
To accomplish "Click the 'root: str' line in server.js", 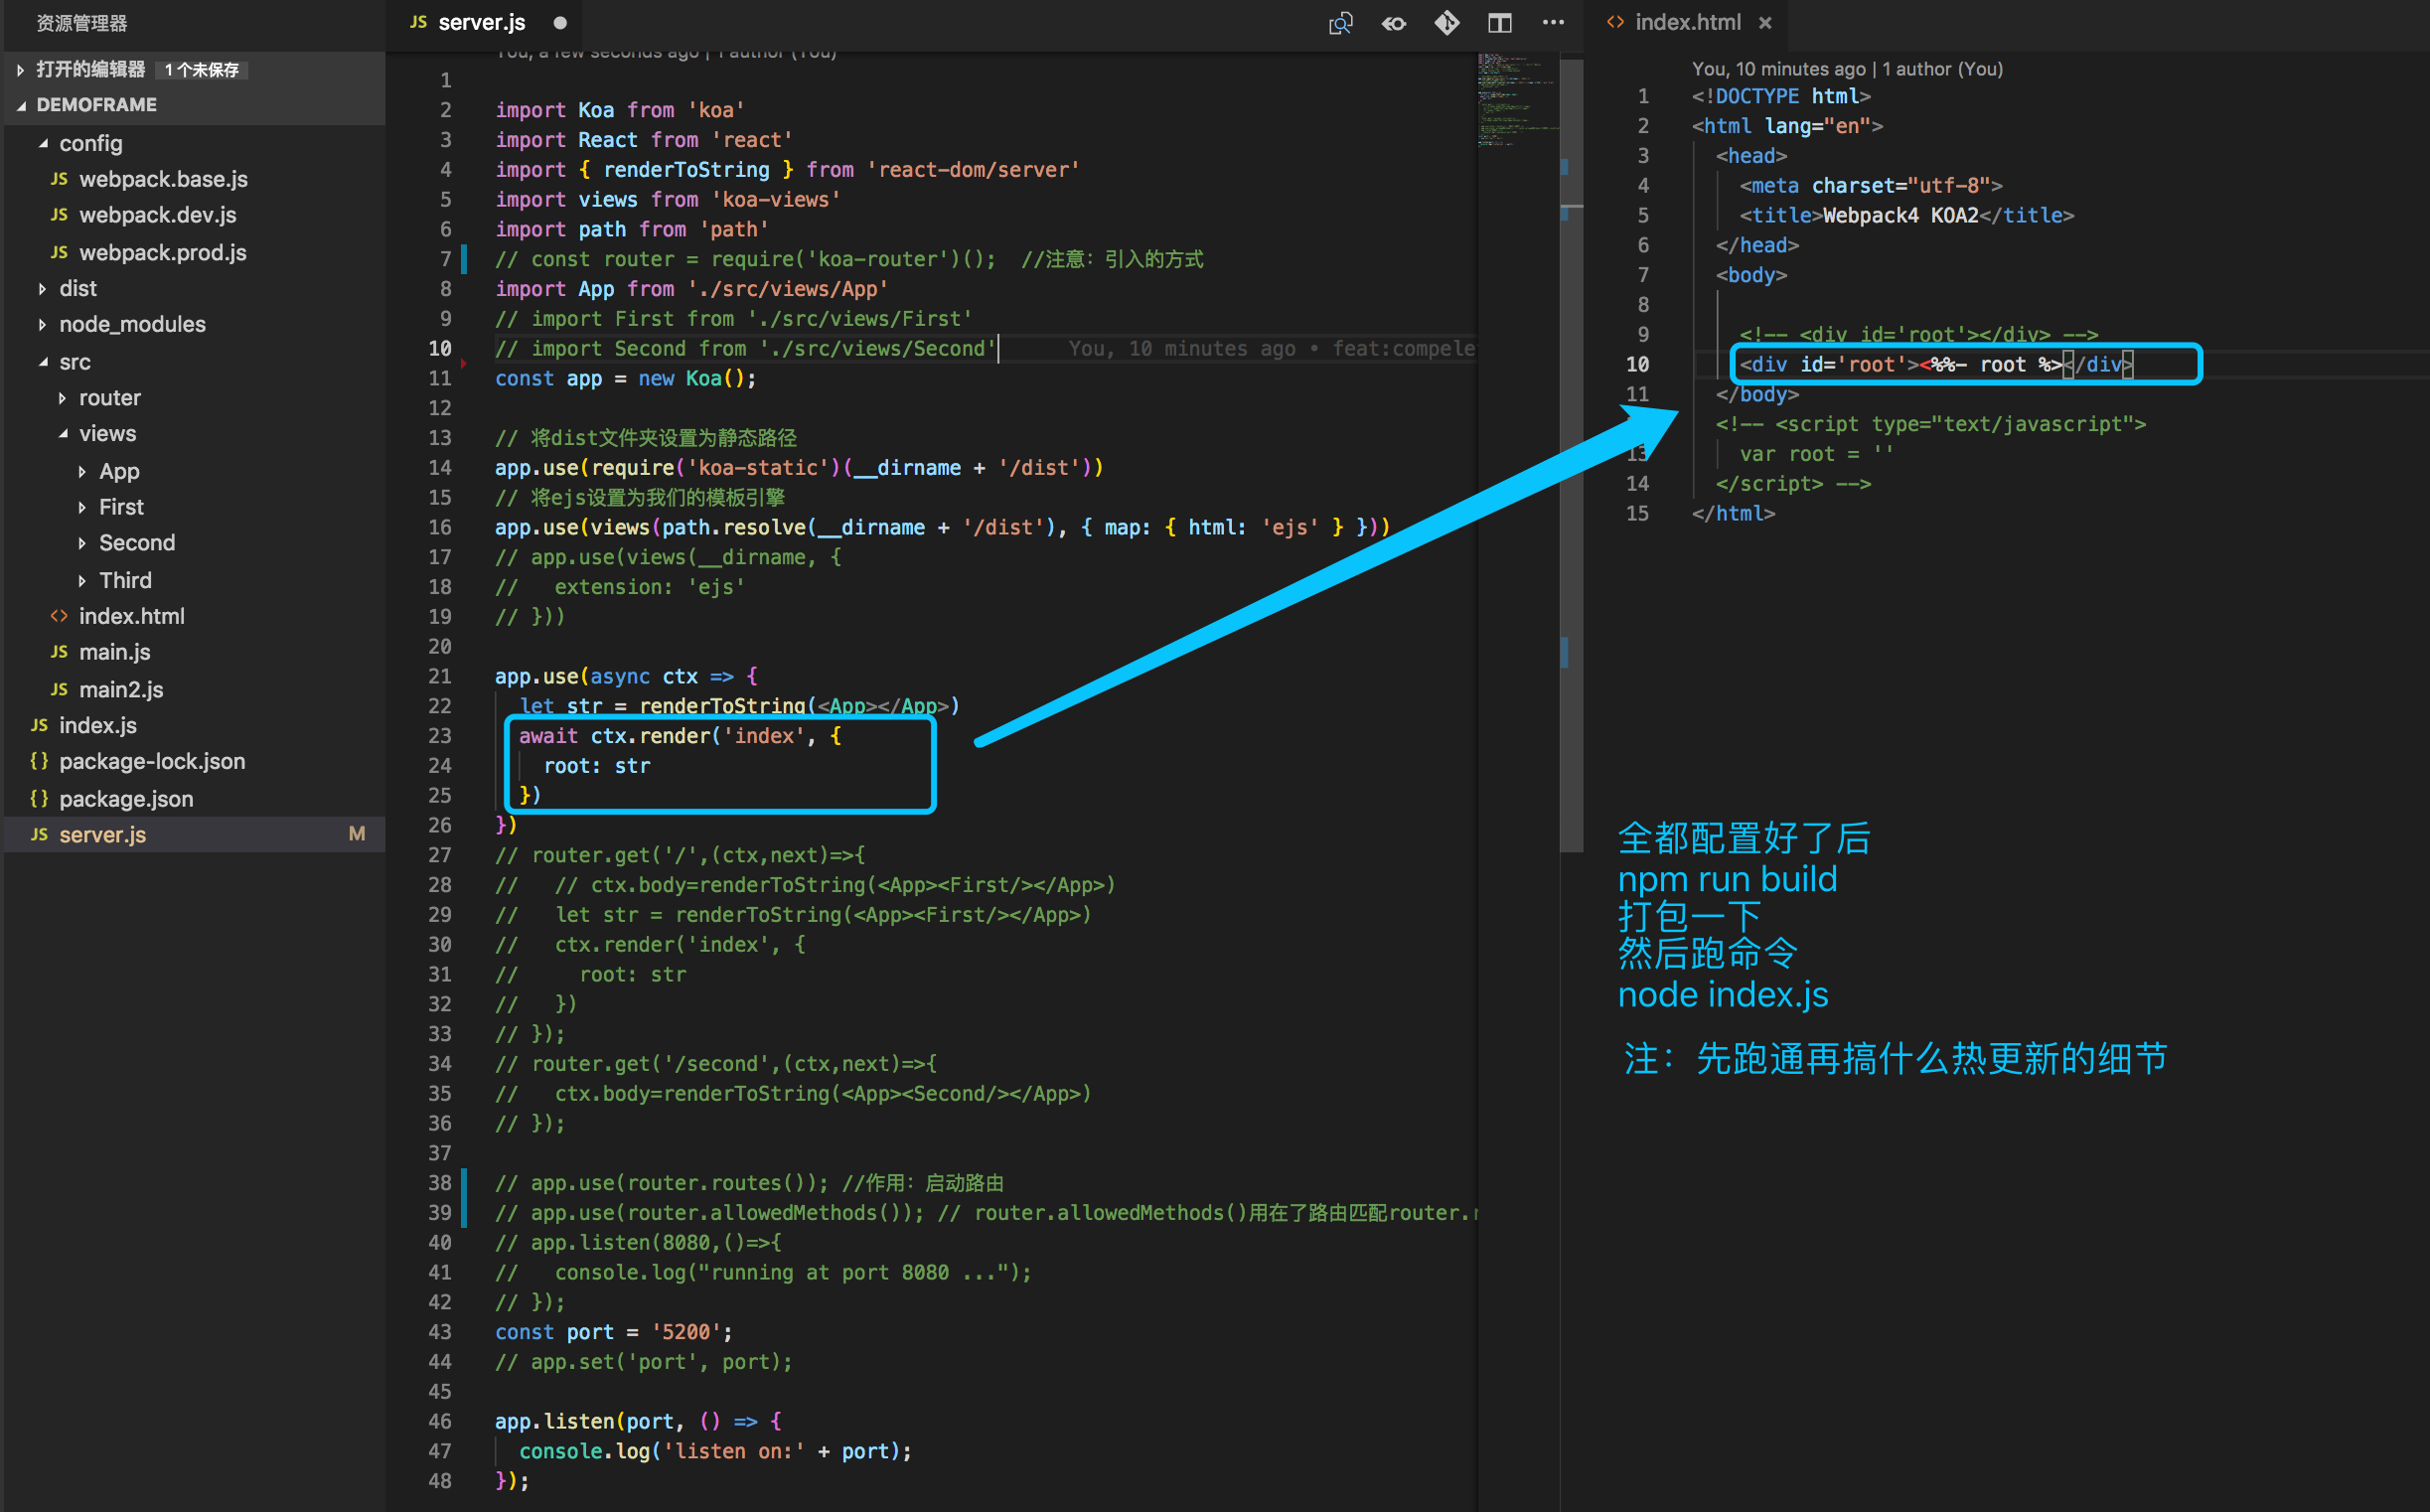I will (x=597, y=766).
